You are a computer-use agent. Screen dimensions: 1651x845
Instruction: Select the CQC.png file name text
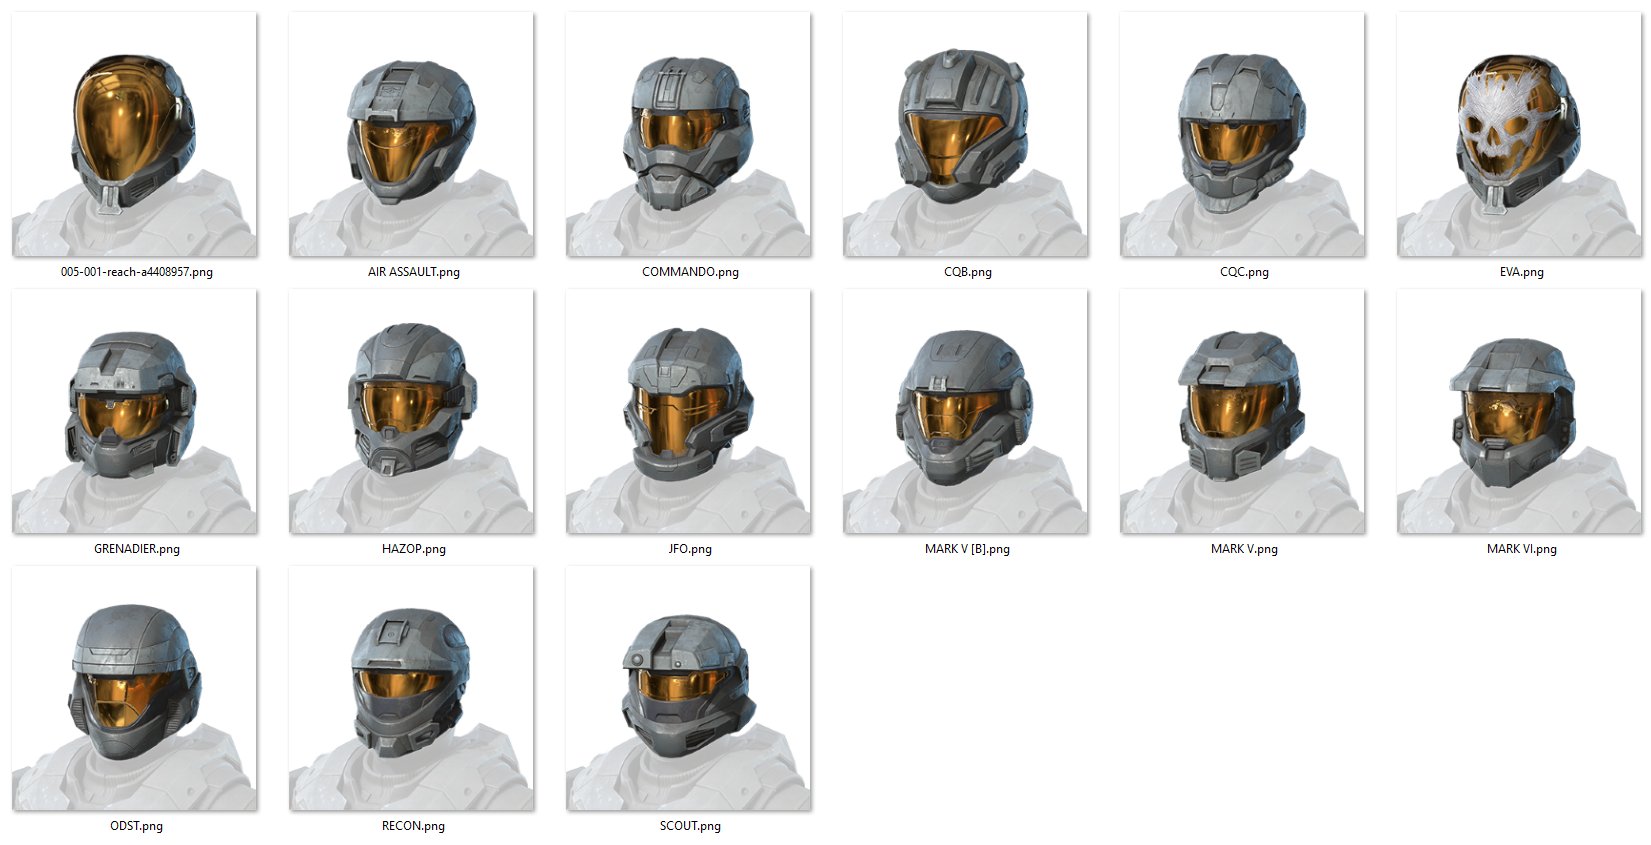1244,272
